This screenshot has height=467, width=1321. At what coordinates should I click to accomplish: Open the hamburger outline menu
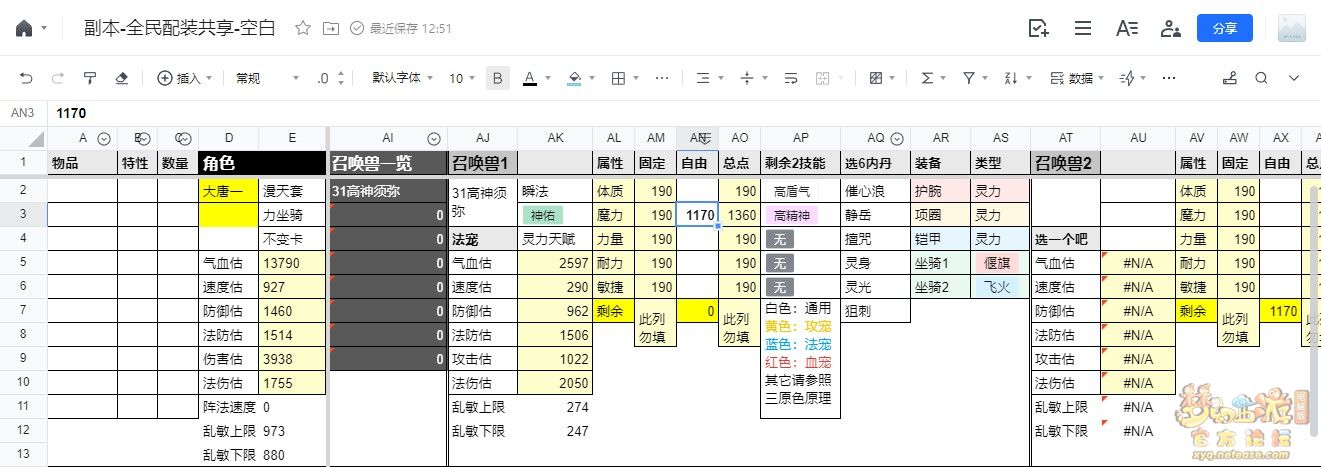click(x=1083, y=28)
